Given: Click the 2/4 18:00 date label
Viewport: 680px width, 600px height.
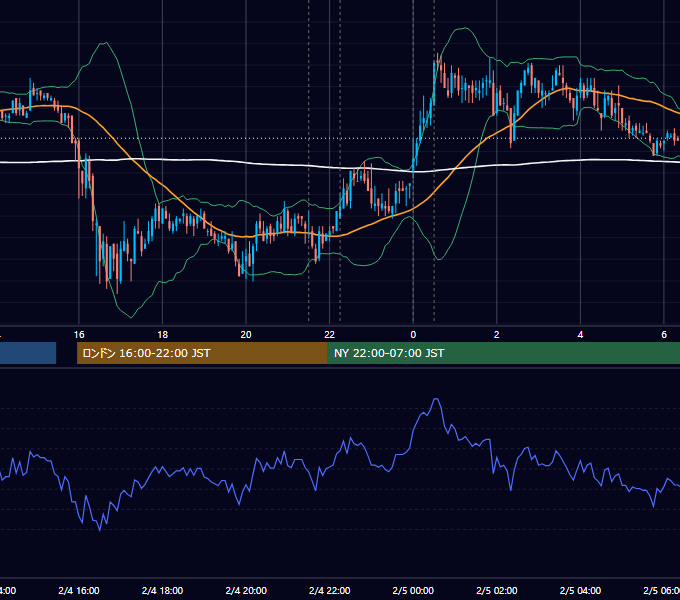Looking at the screenshot, I should [163, 590].
